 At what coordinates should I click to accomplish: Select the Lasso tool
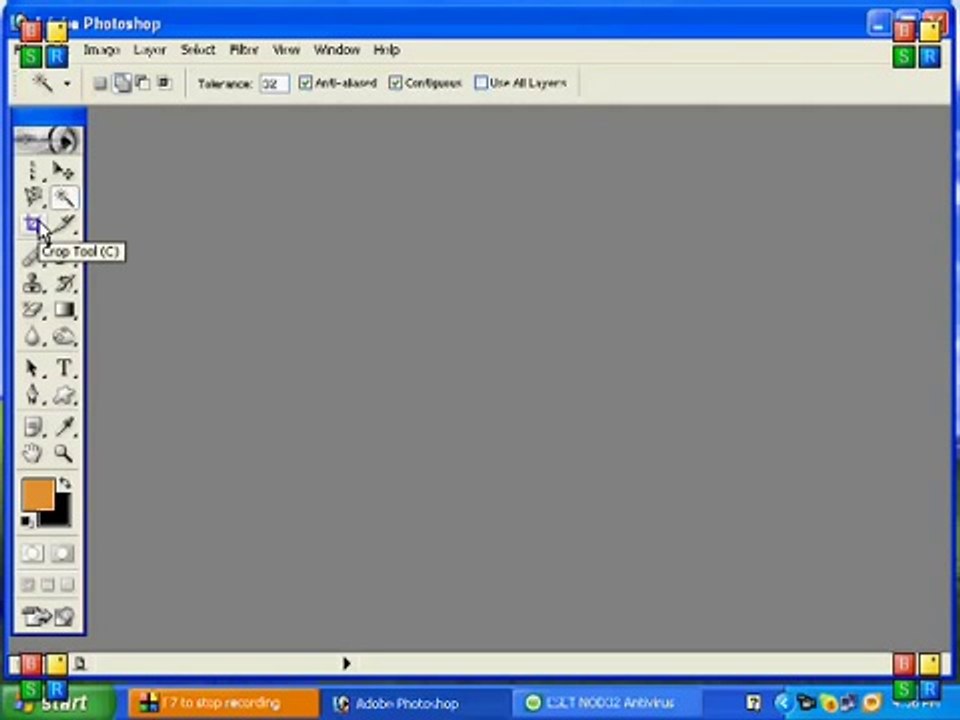(33, 197)
